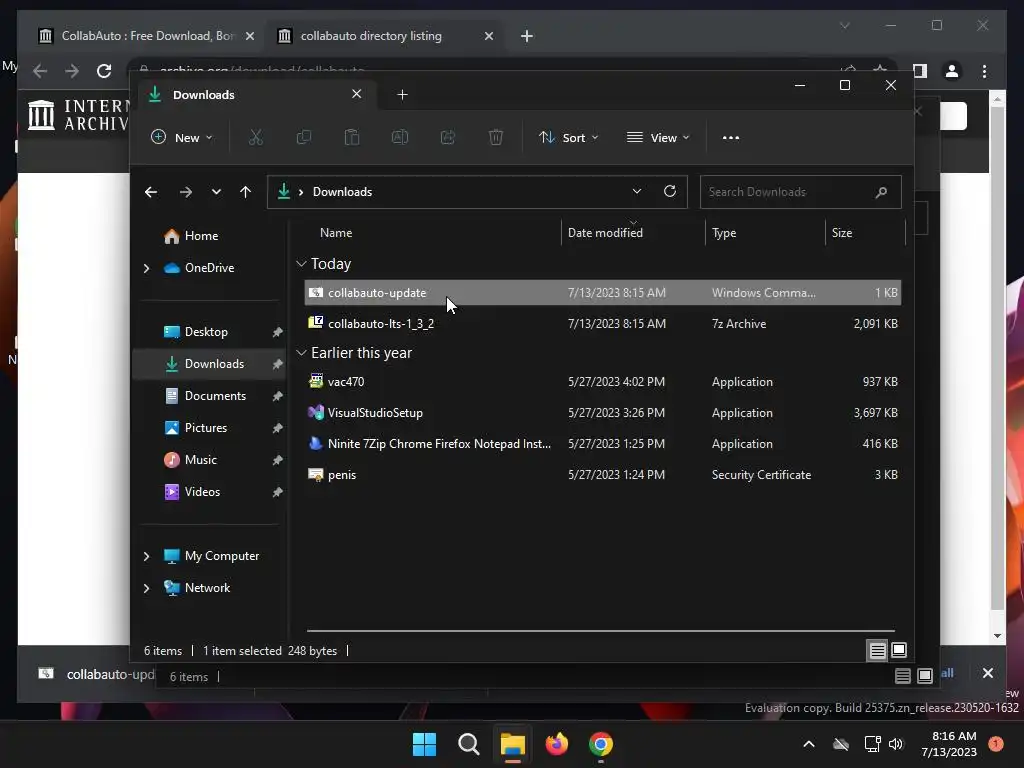Collapse the Today group
The image size is (1024, 768).
tap(301, 264)
